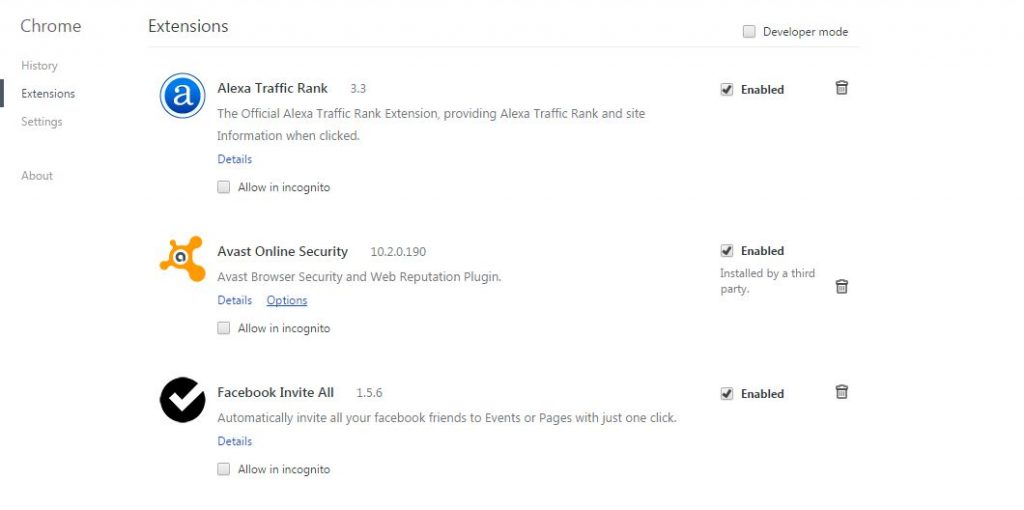Open Avast Online Security Options link
This screenshot has height=510, width=1024.
point(287,300)
